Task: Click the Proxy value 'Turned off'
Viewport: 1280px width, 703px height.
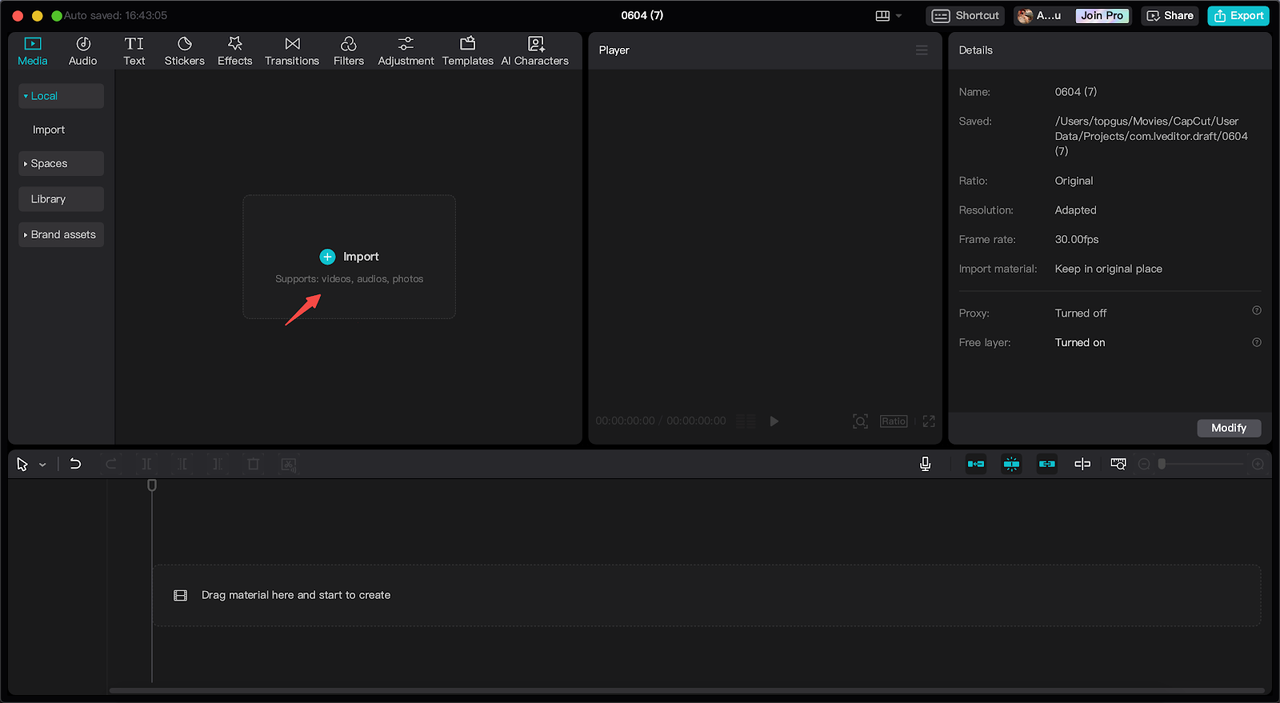Action: coord(1081,313)
